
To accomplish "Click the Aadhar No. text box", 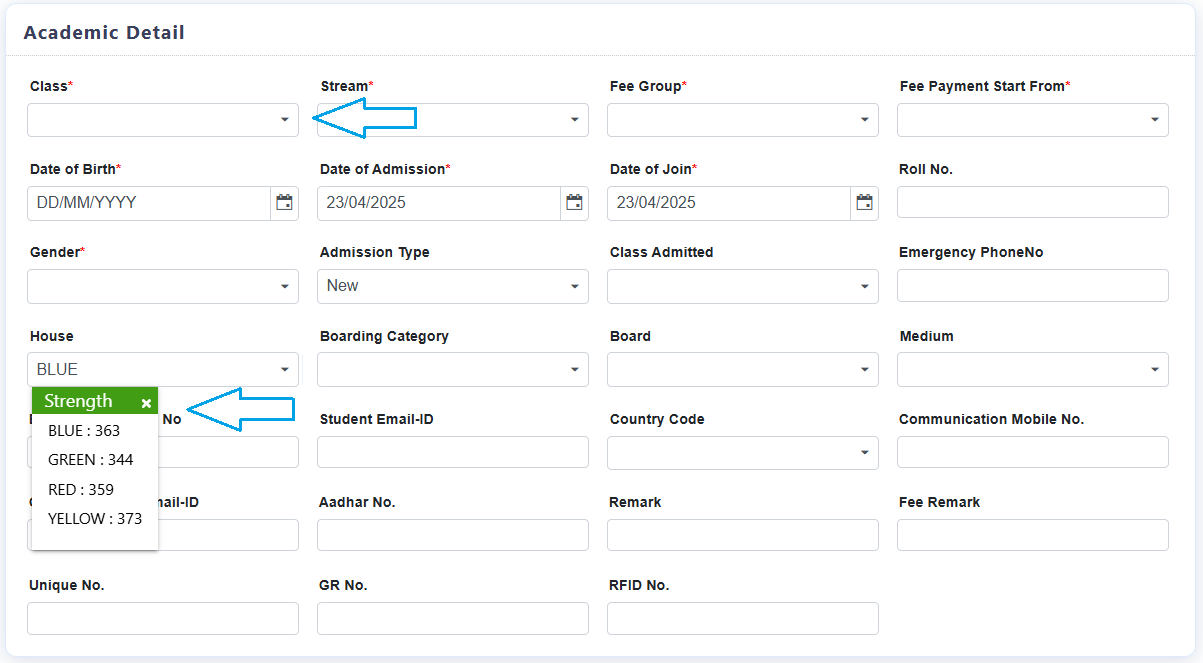I will [x=453, y=535].
